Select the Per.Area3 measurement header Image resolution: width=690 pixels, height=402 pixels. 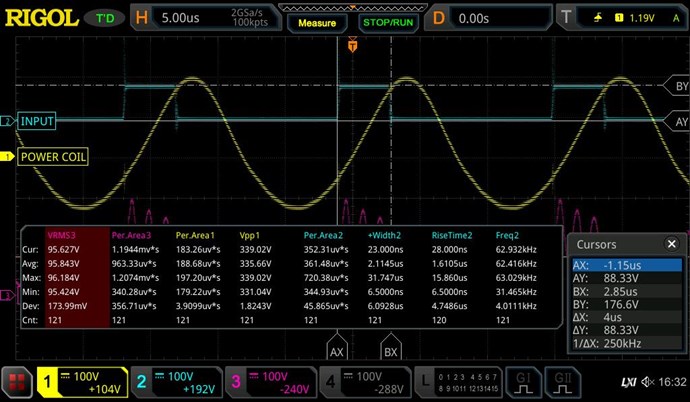131,235
